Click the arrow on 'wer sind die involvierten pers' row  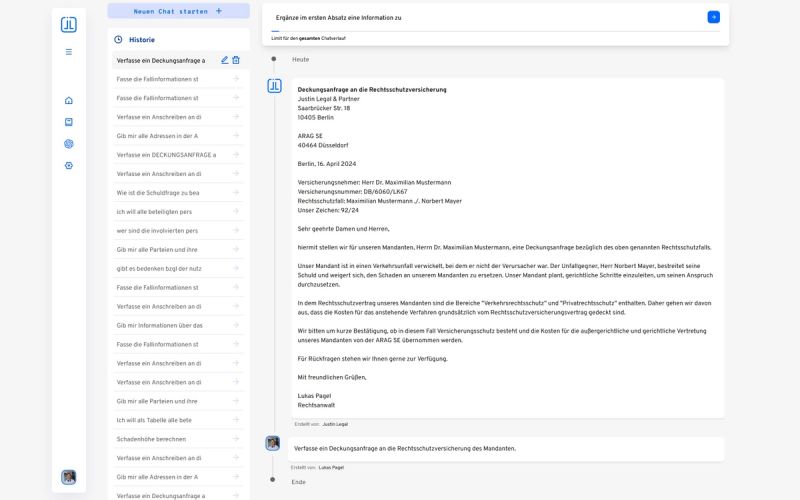(x=236, y=230)
